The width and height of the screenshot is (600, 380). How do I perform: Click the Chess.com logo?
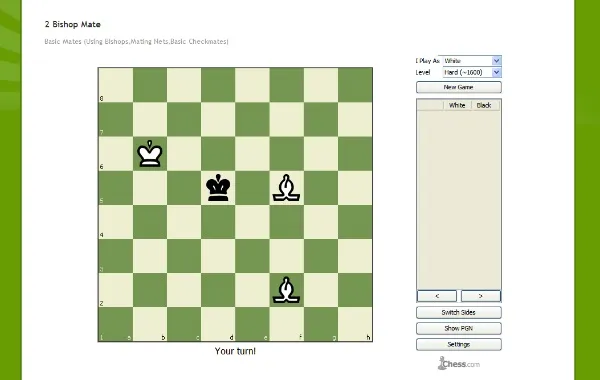(458, 364)
